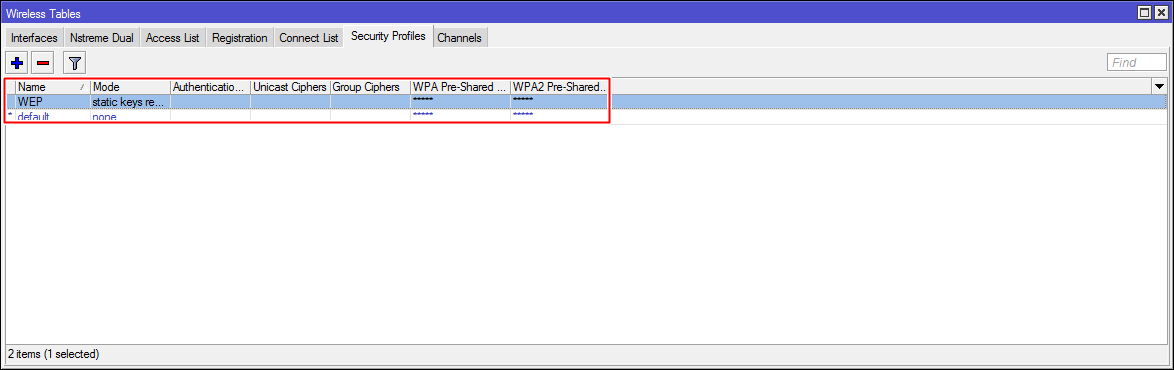
Task: Open the Registration tab
Action: point(240,37)
